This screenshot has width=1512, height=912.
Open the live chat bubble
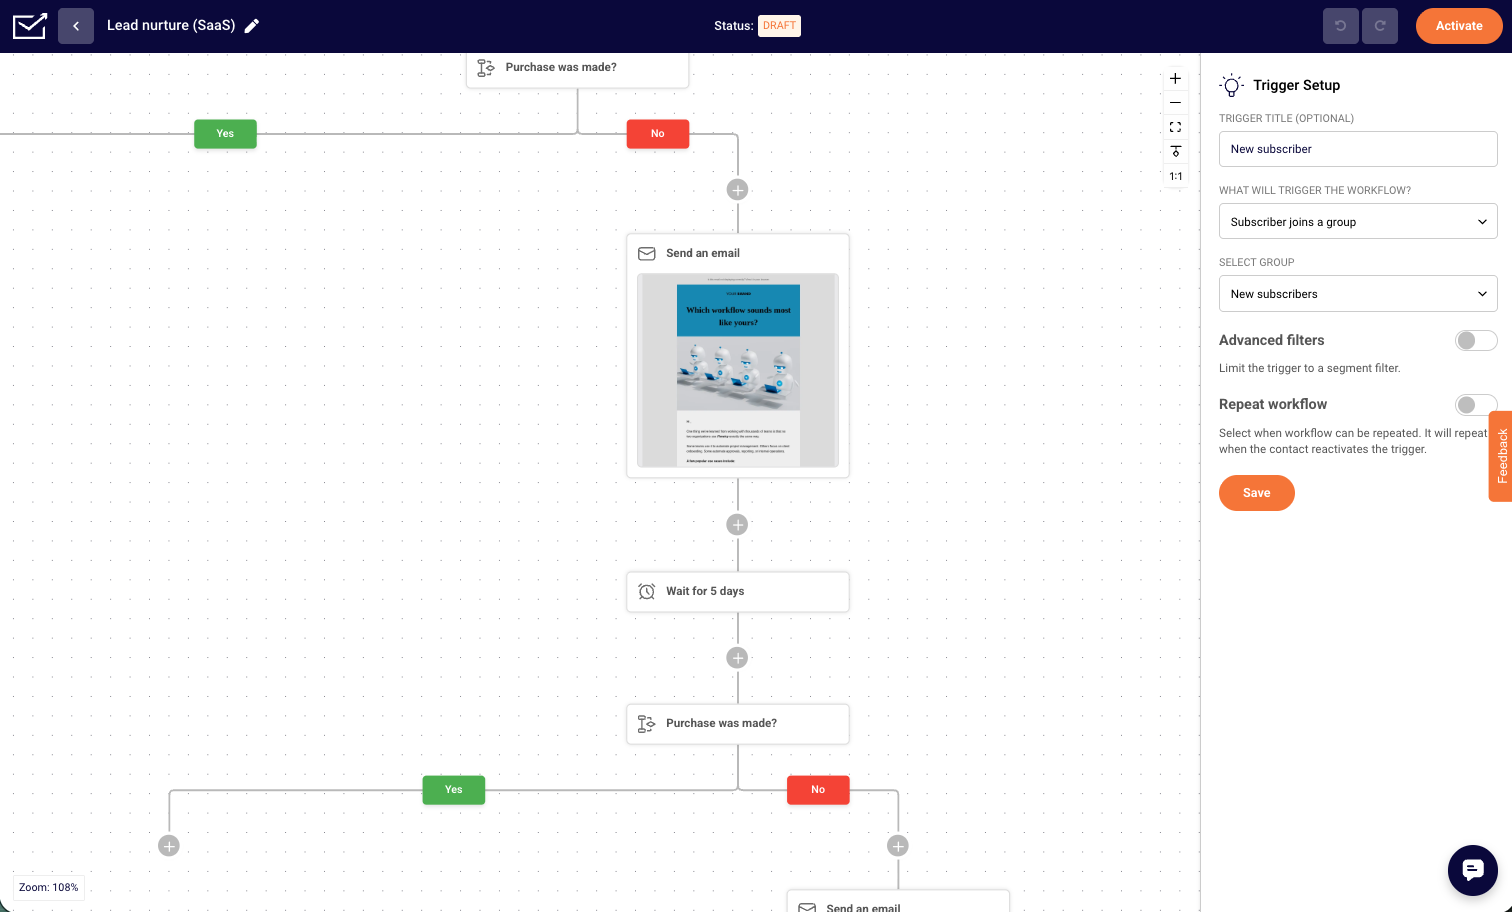click(1473, 870)
